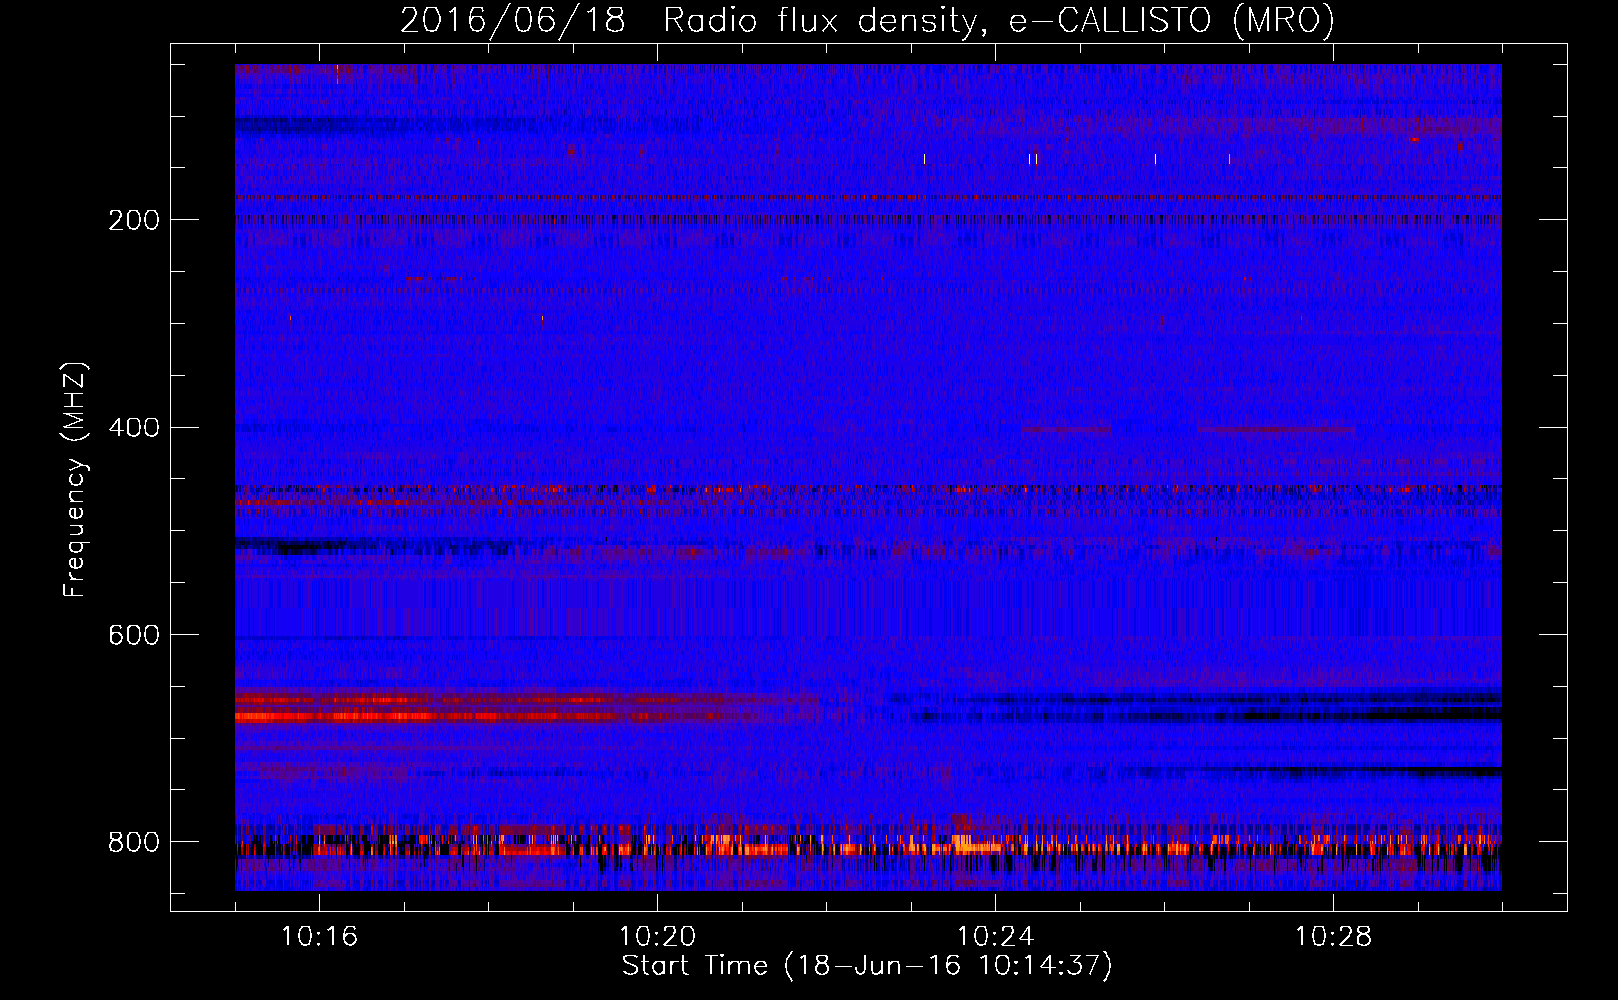Click the '200' frequency tick label
The width and height of the screenshot is (1618, 1000).
pyautogui.click(x=134, y=220)
